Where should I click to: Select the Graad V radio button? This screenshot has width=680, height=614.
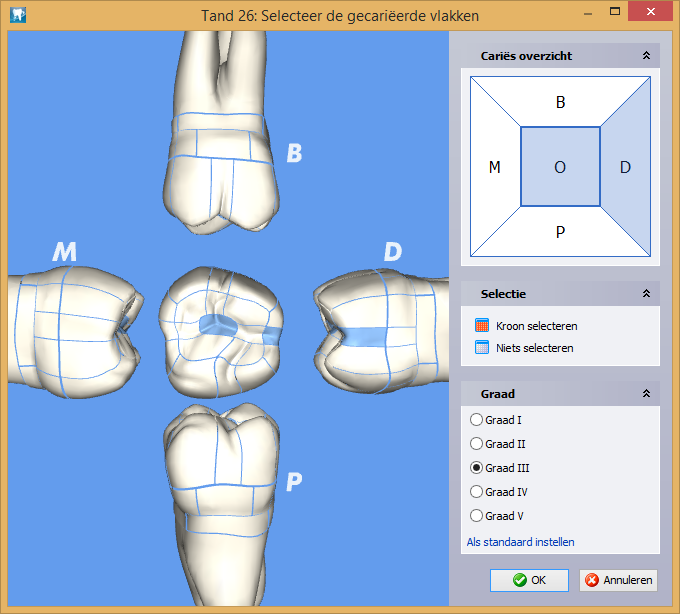click(x=476, y=515)
